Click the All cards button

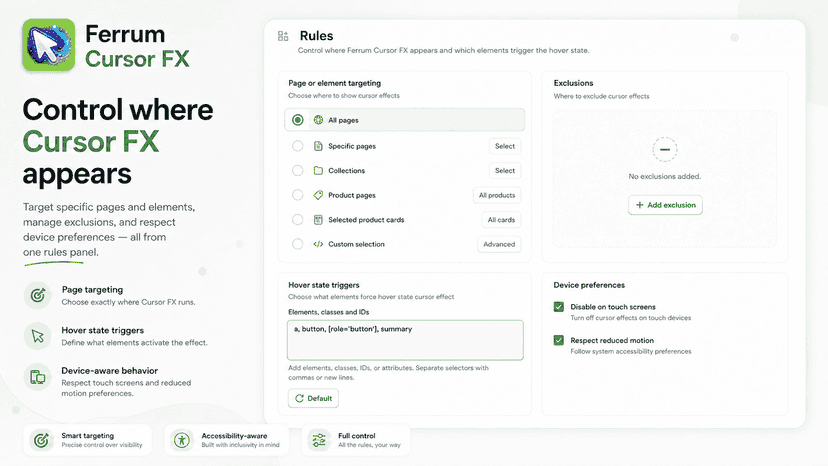pyautogui.click(x=501, y=220)
